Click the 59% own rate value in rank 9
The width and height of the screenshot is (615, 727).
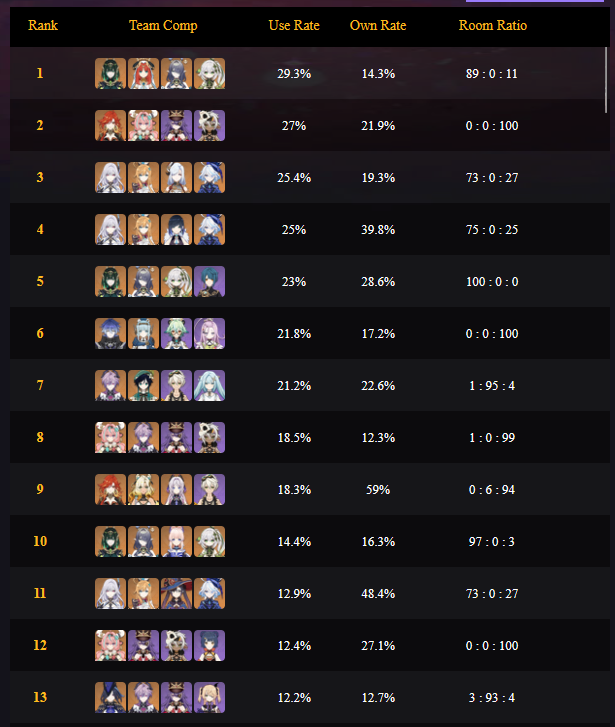pos(378,489)
